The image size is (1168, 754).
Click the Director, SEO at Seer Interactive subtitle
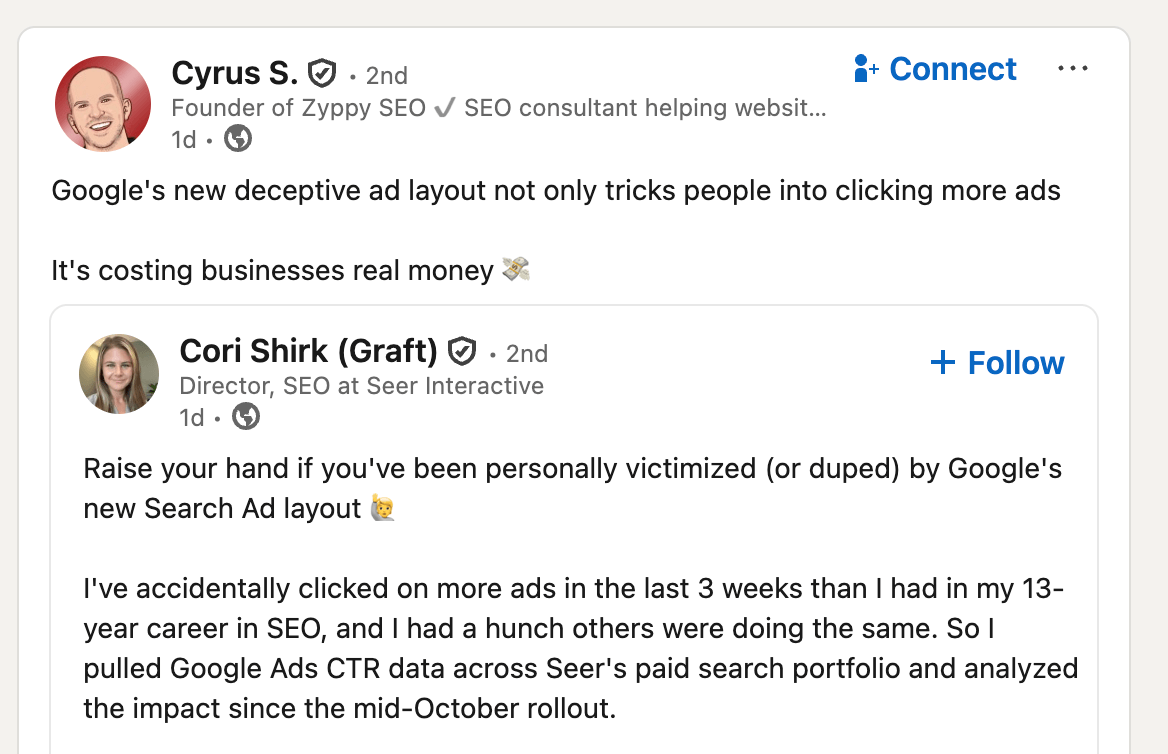pos(361,385)
